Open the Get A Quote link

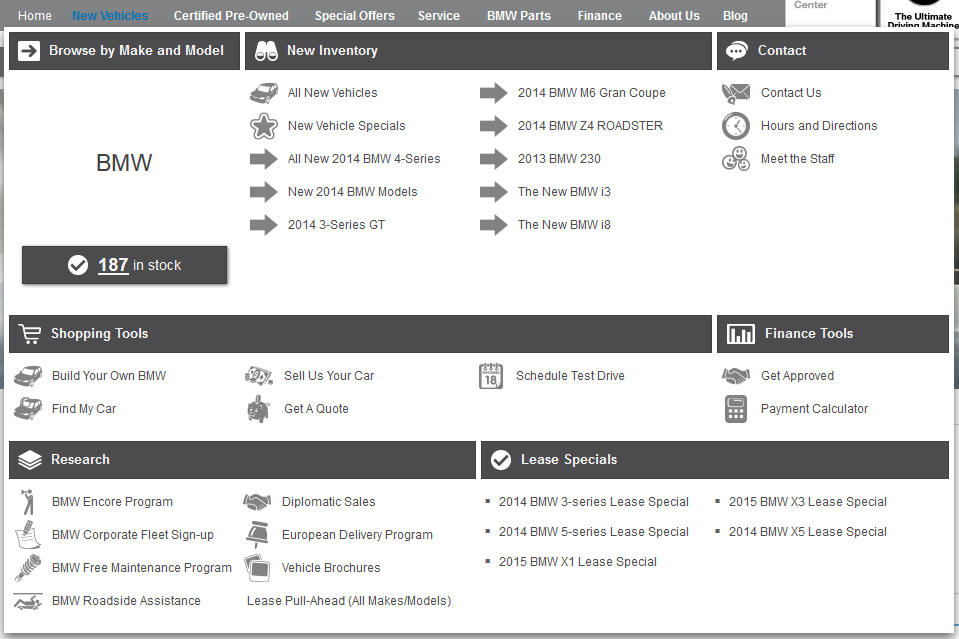pyautogui.click(x=316, y=409)
